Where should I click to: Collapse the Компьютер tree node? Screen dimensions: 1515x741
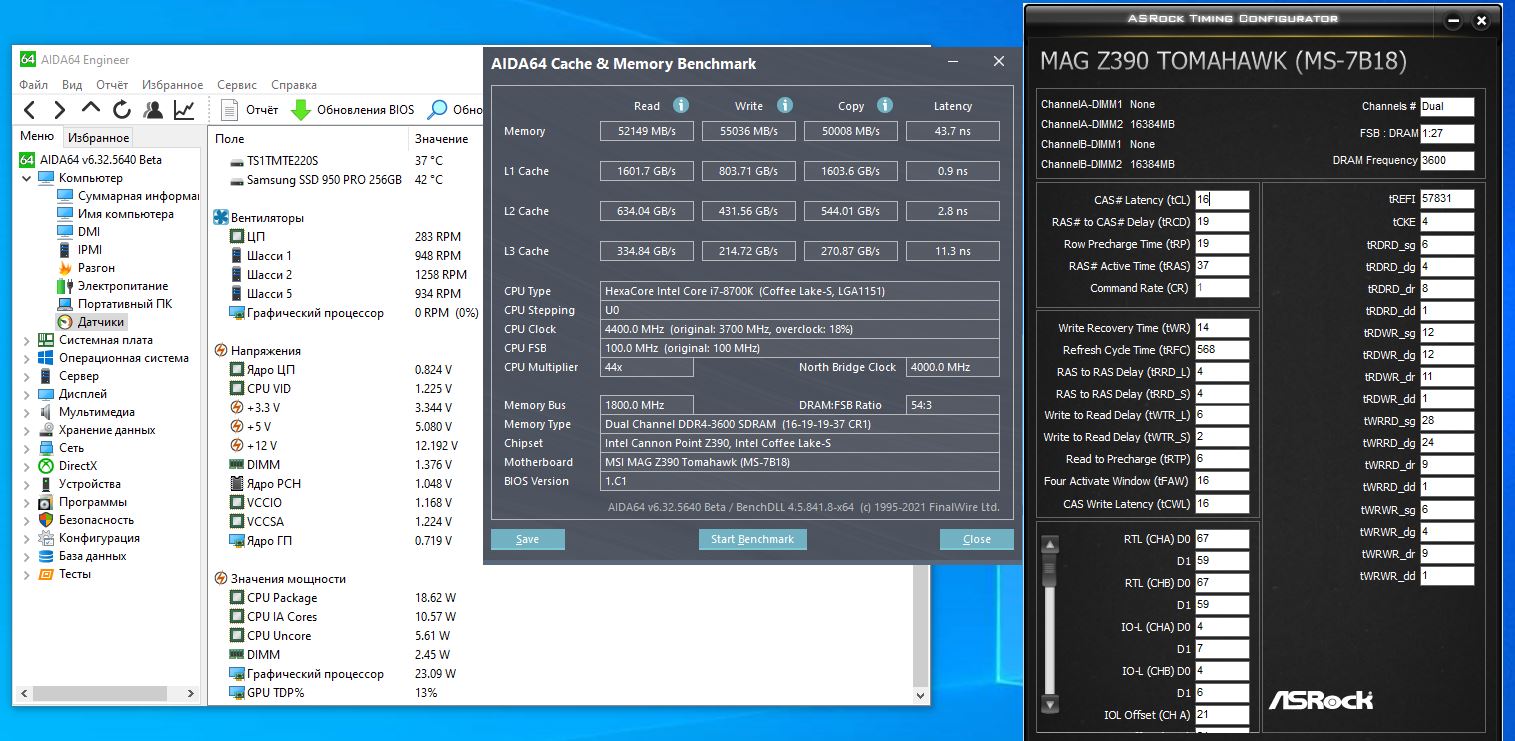(27, 178)
